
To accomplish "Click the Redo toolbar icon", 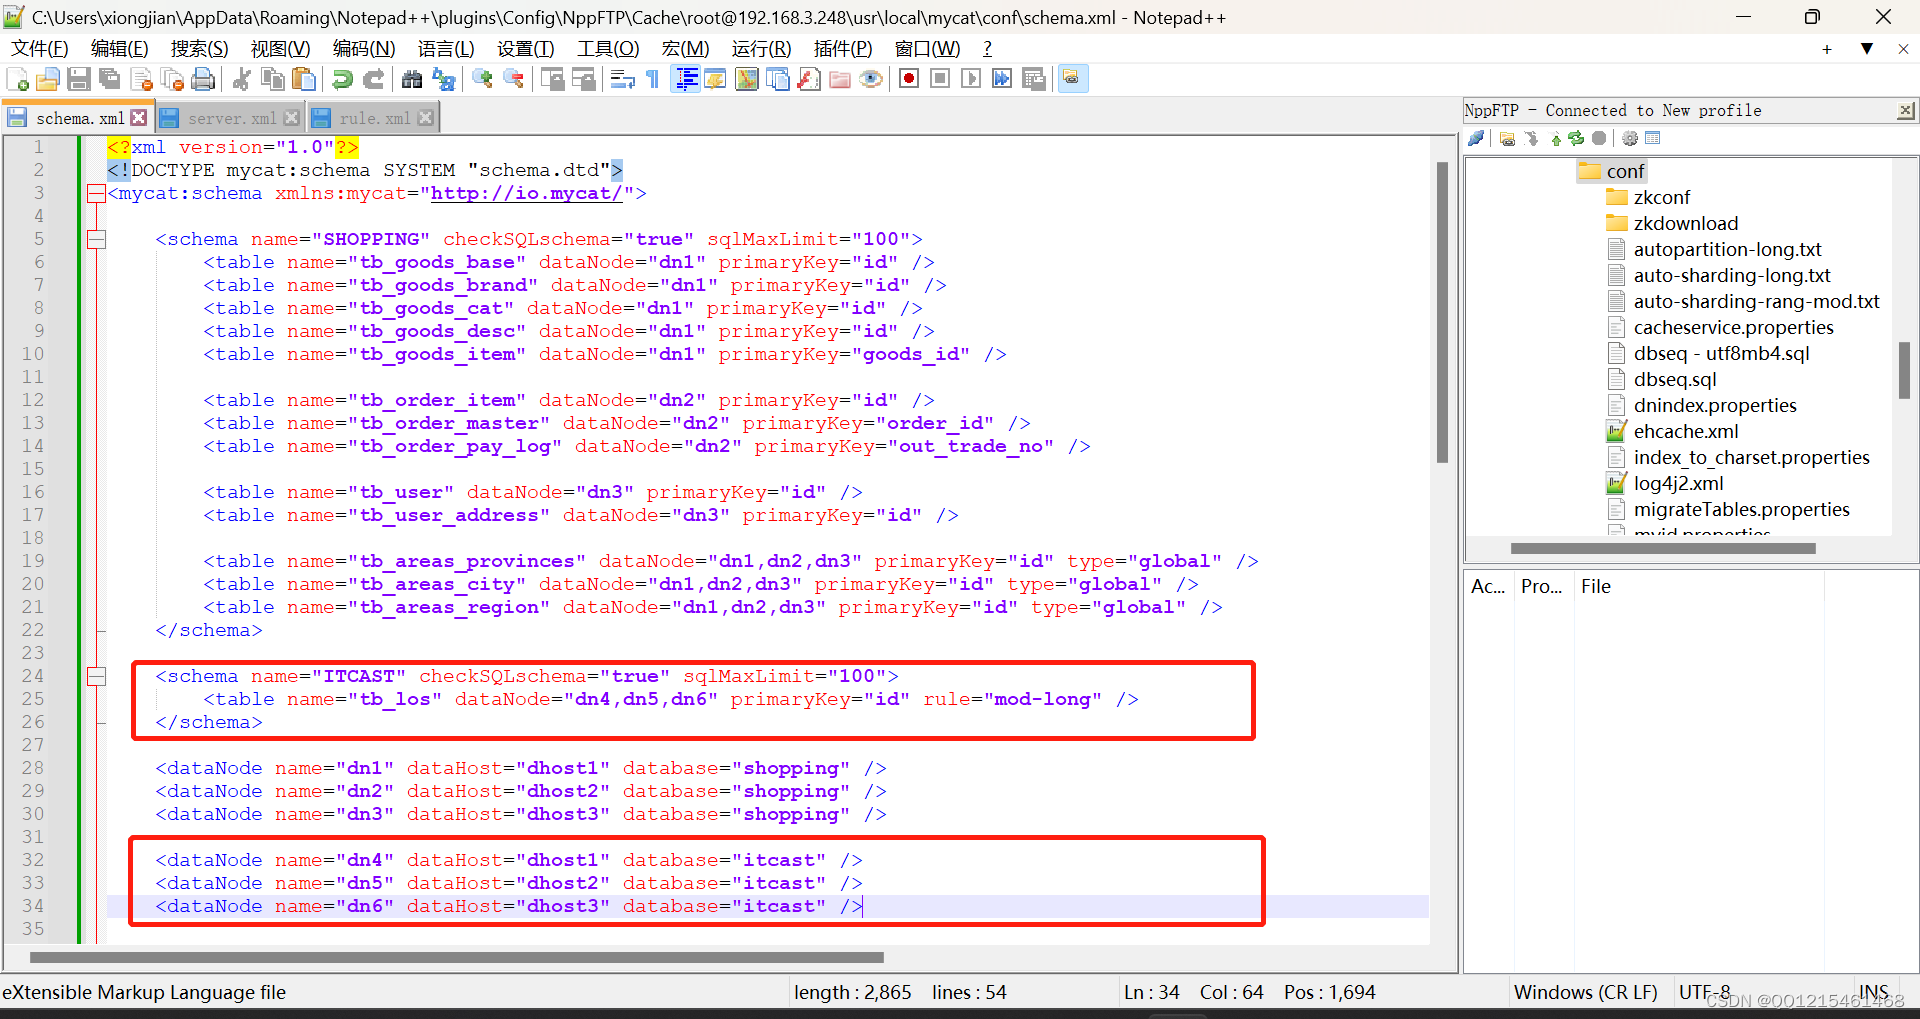I will click(373, 79).
